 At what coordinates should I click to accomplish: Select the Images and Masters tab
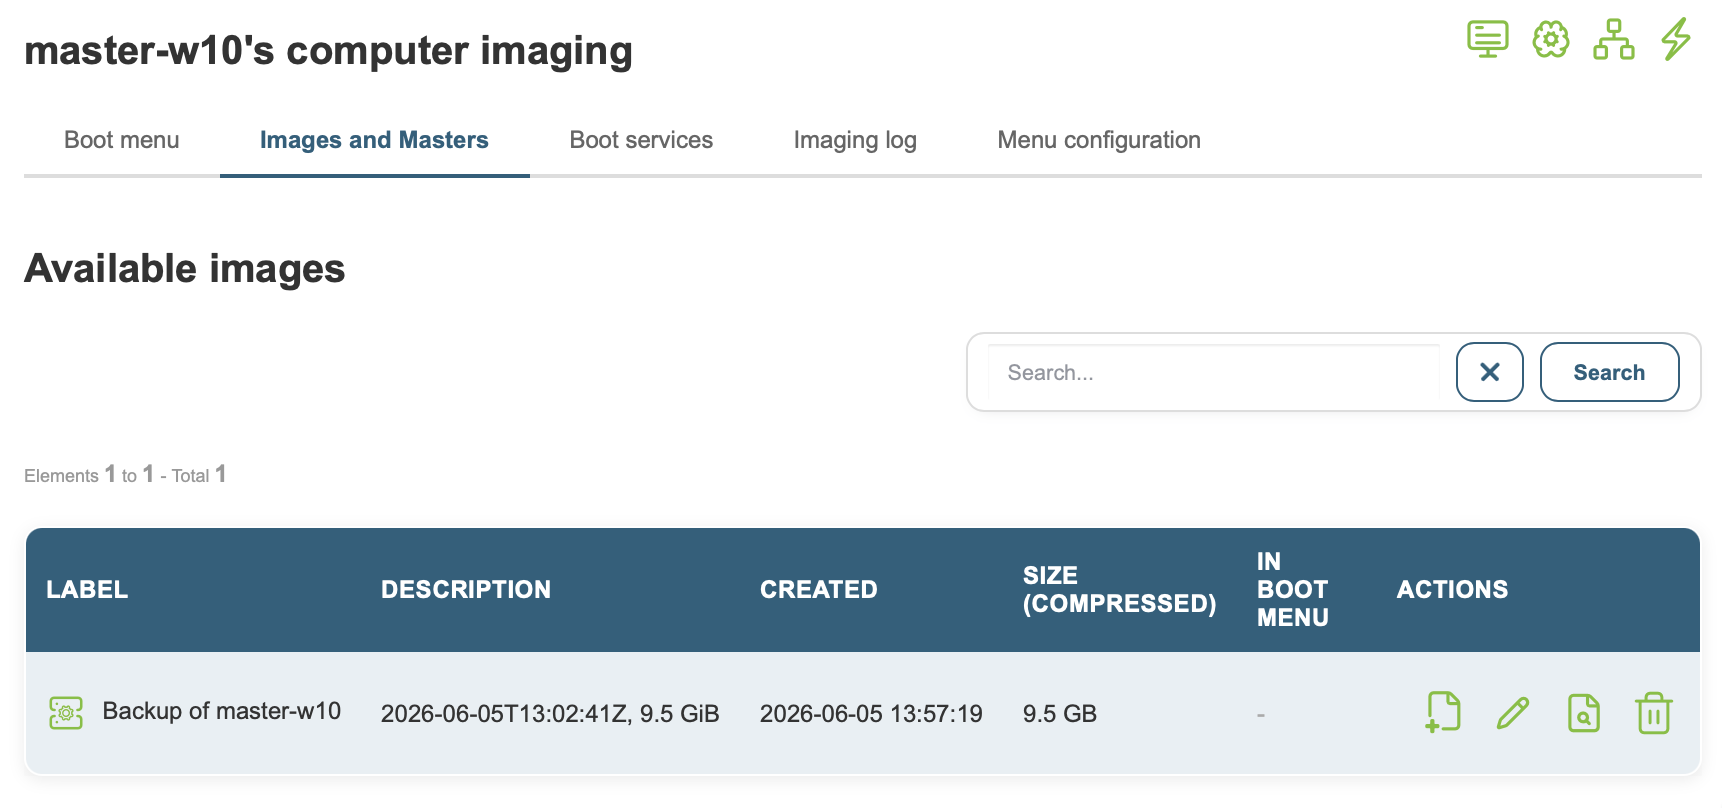point(374,140)
